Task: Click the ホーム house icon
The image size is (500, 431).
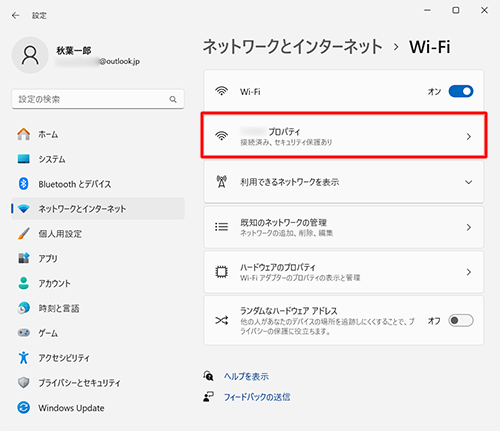Action: pos(24,134)
